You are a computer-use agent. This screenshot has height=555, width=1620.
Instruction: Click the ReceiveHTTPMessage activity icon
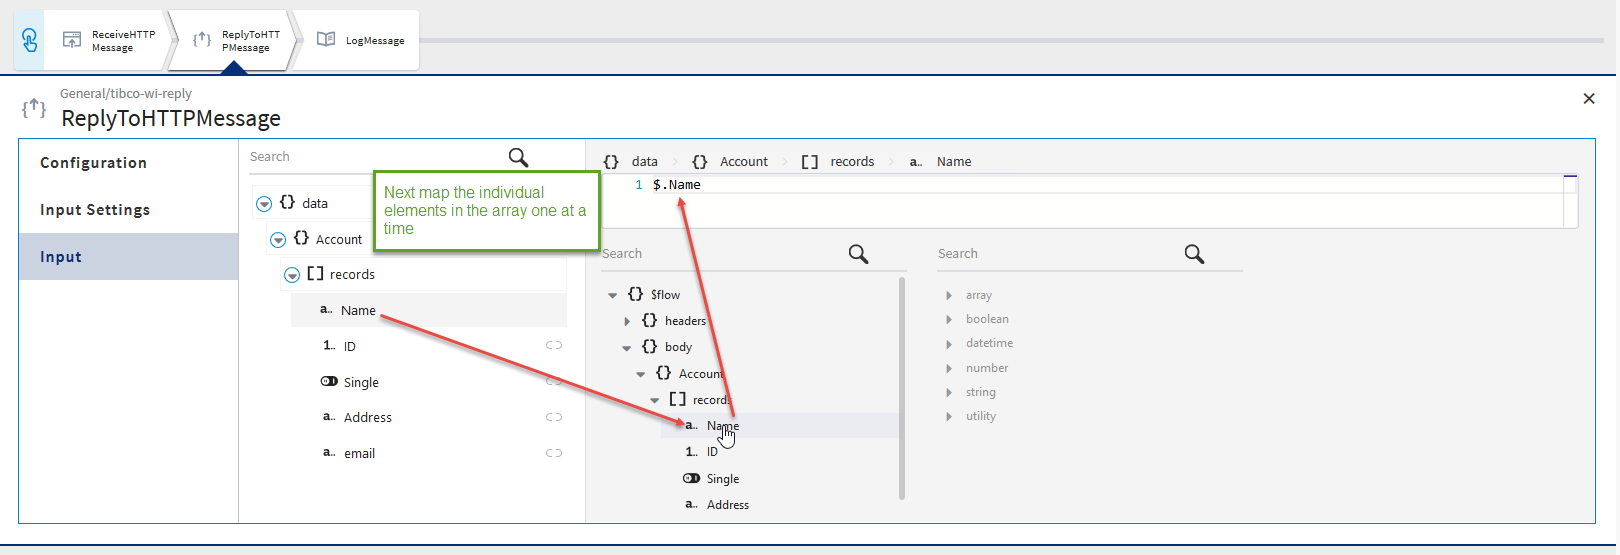[72, 40]
